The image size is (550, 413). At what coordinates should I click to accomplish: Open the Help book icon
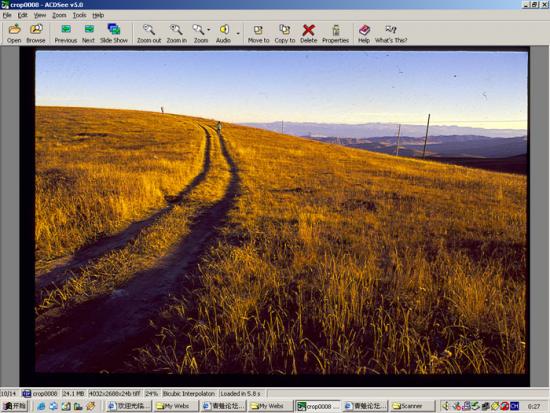(x=364, y=33)
